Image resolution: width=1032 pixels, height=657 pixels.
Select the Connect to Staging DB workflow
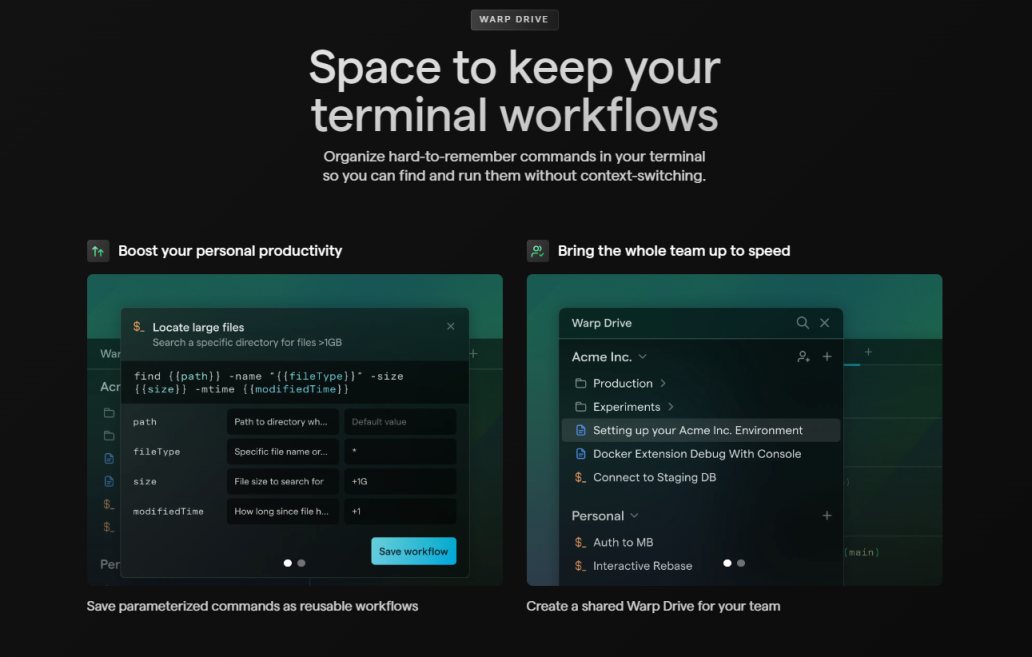(x=654, y=478)
